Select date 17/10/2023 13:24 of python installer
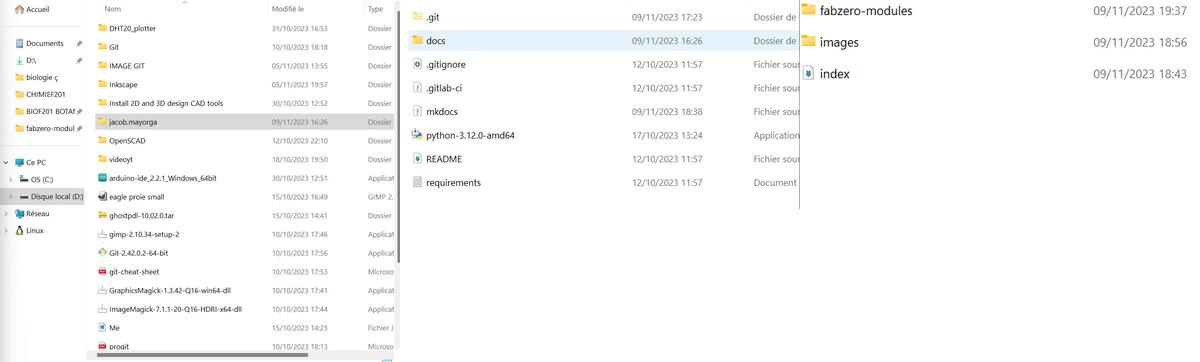 pyautogui.click(x=667, y=135)
